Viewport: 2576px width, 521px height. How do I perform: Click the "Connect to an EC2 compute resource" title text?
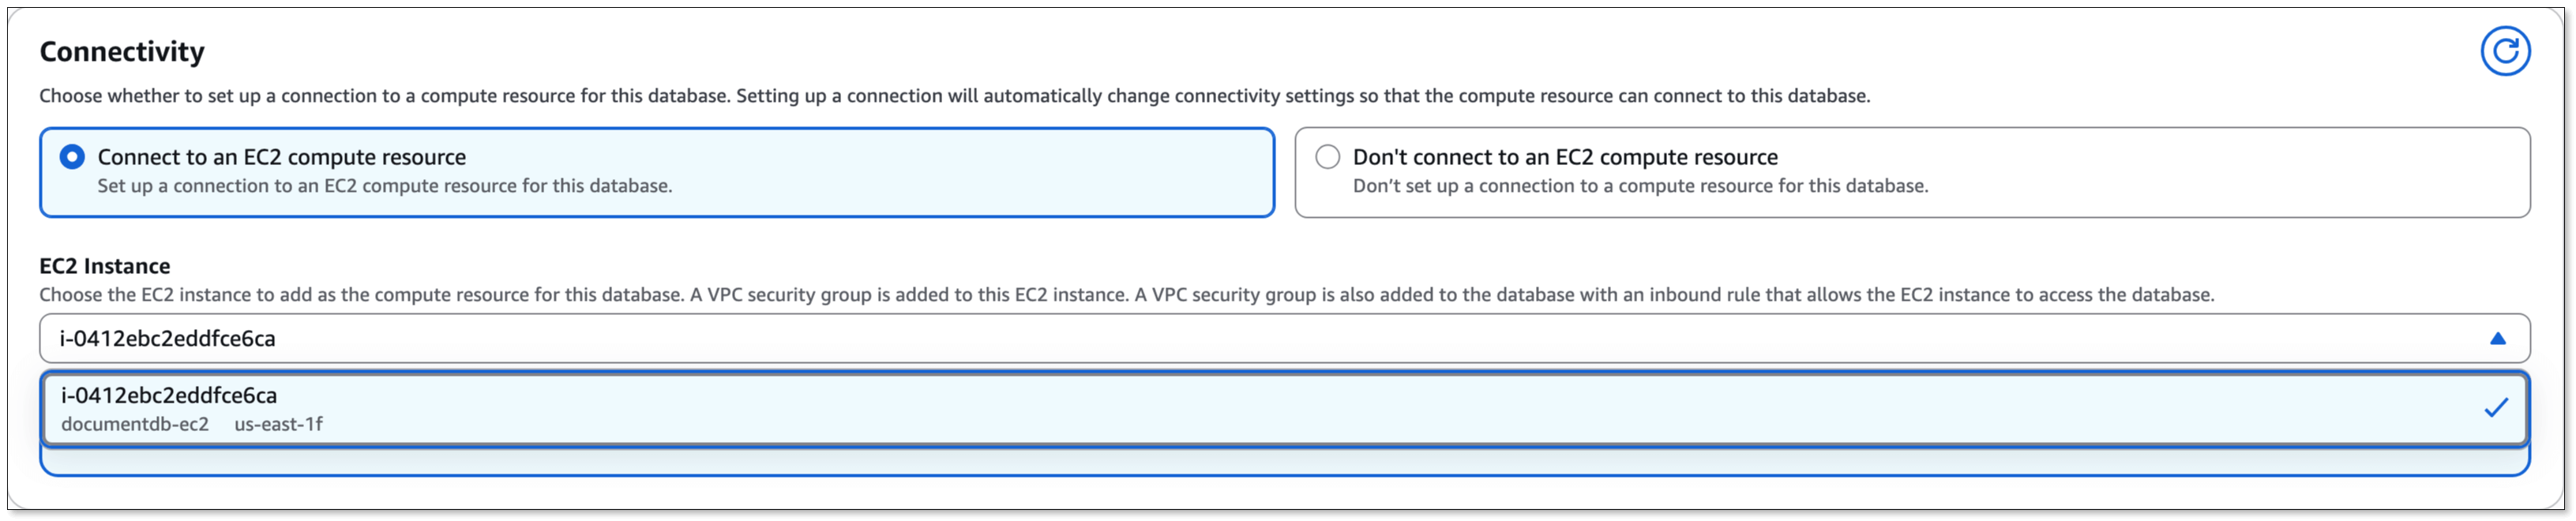click(281, 157)
